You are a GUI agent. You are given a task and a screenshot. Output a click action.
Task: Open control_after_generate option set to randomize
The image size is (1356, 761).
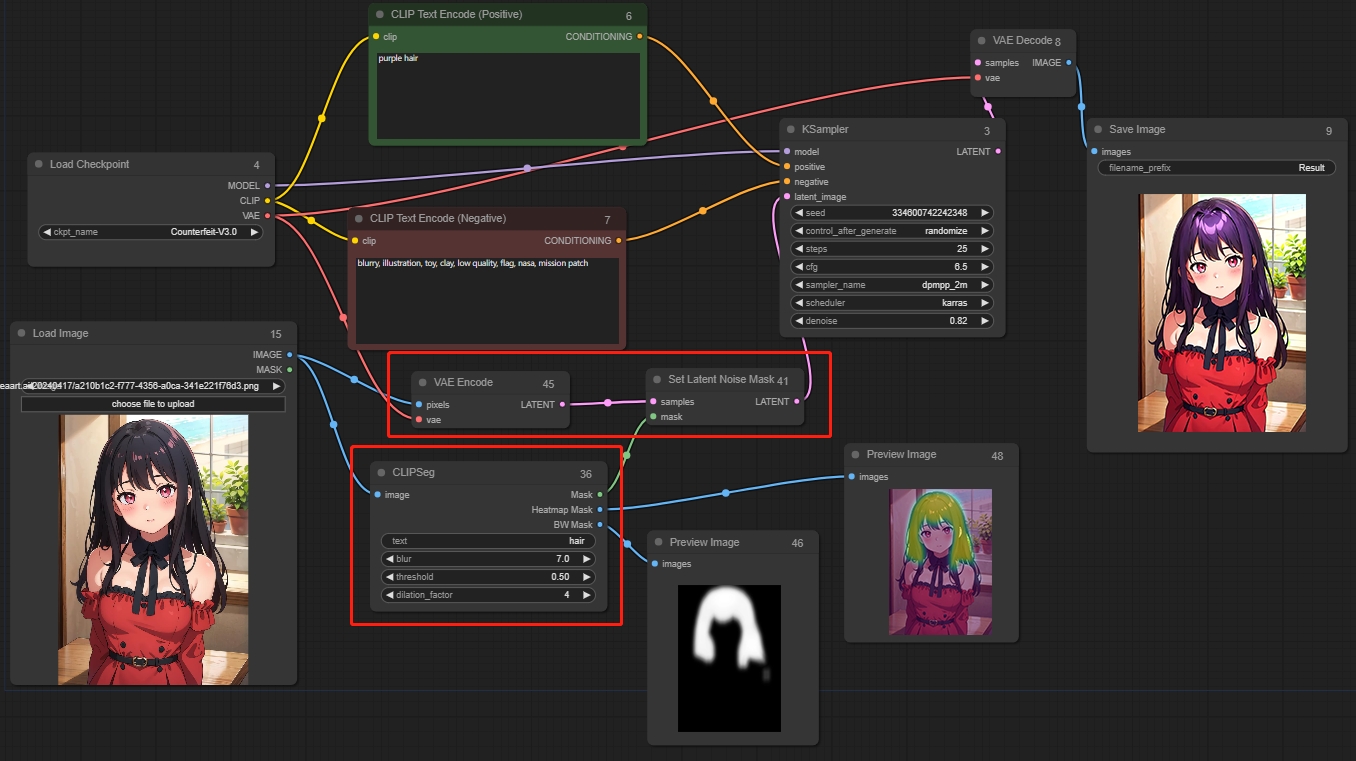click(892, 231)
